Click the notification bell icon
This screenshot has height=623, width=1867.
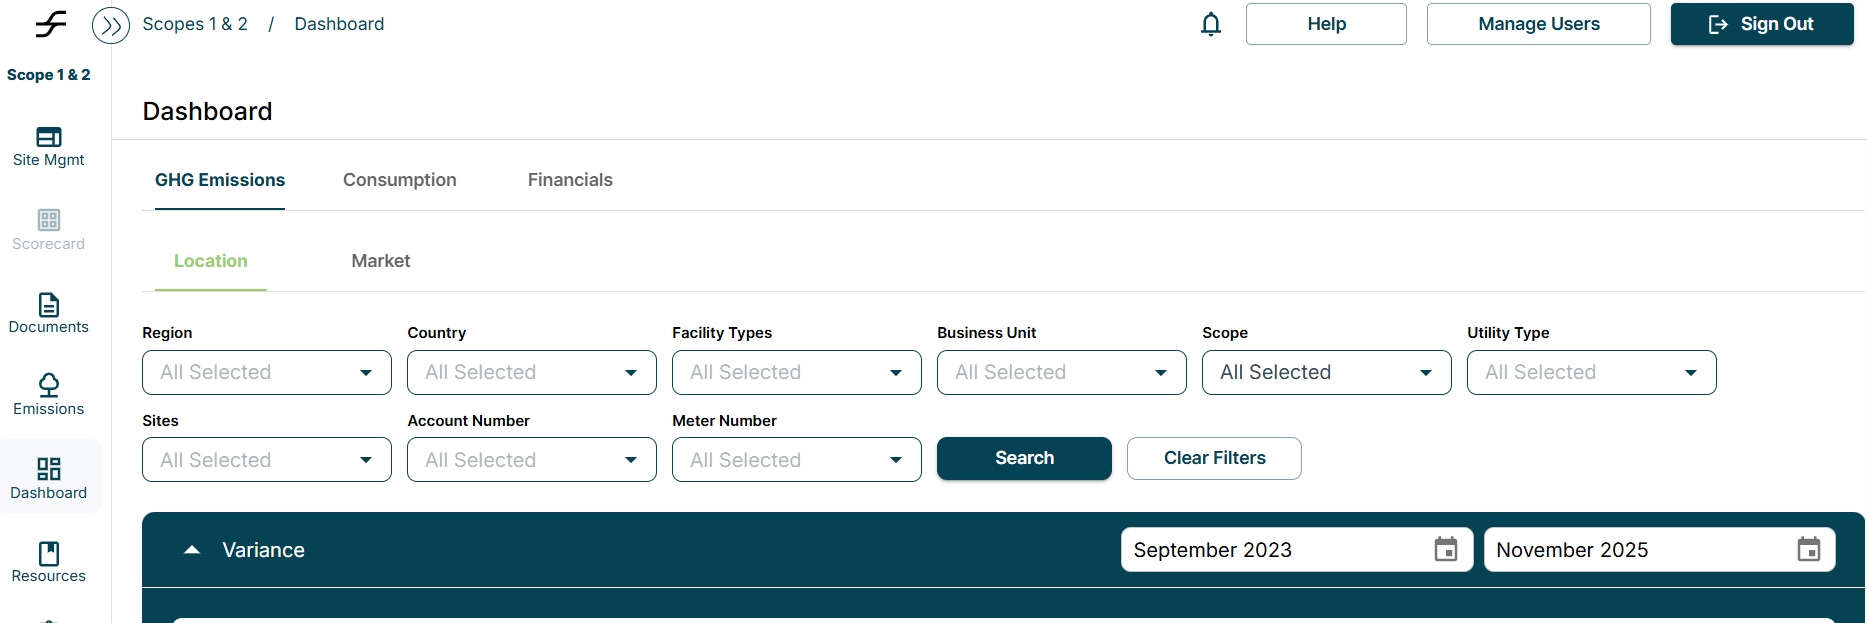tap(1210, 24)
